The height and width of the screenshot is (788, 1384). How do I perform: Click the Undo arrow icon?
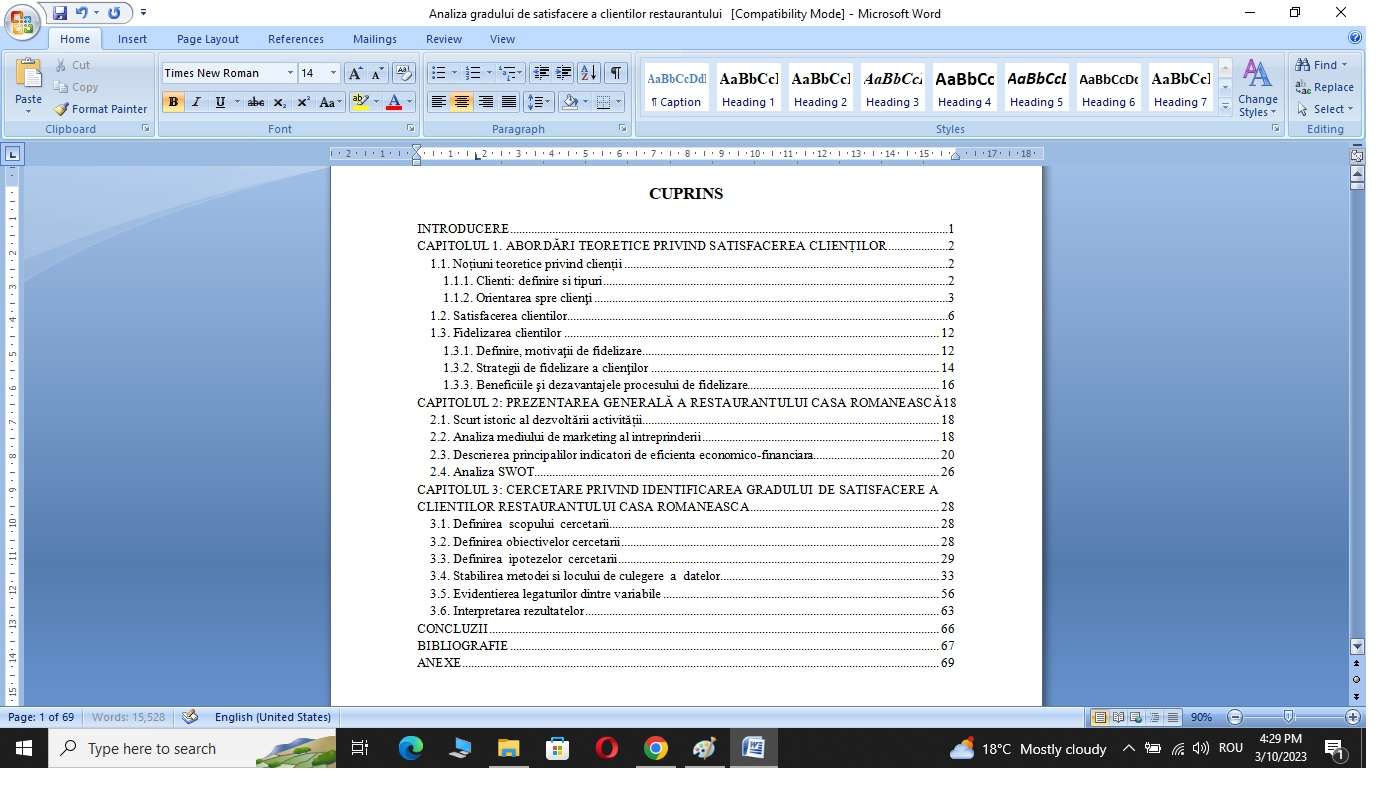click(81, 13)
